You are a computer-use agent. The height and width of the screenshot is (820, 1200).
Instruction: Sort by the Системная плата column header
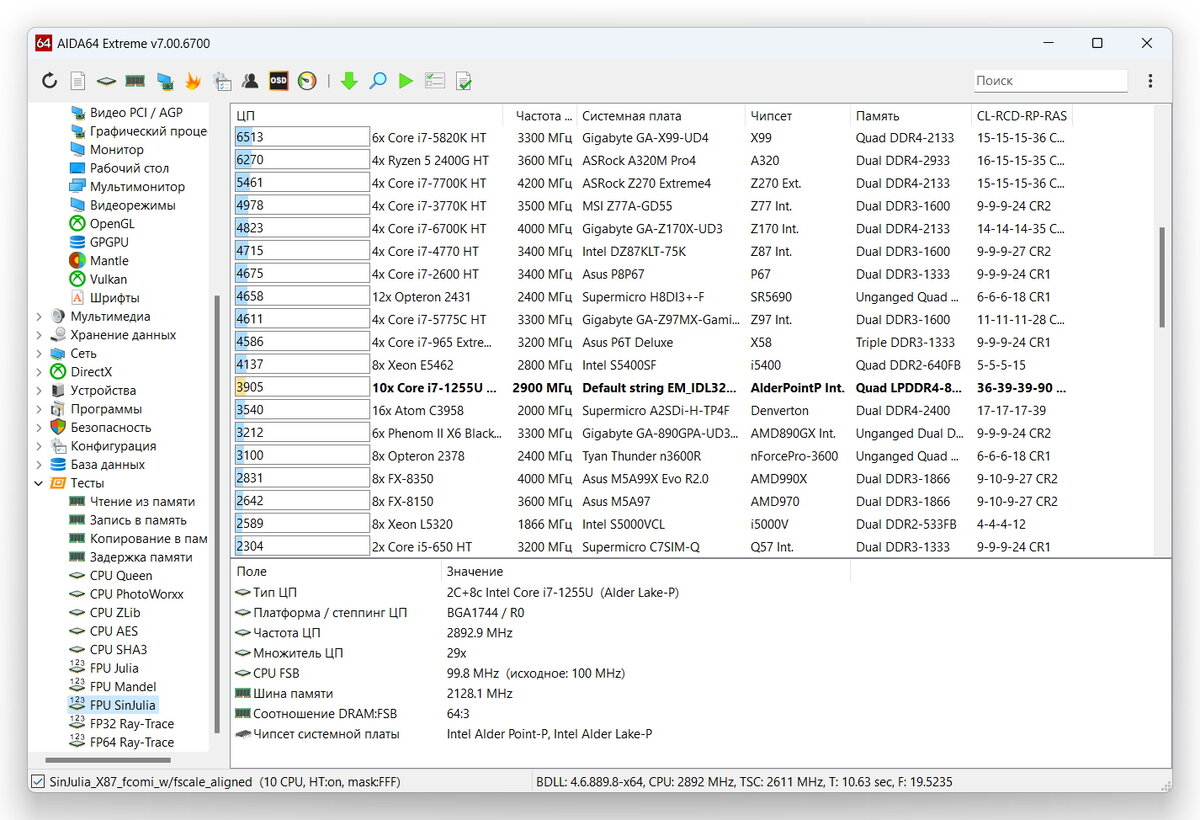[x=660, y=116]
